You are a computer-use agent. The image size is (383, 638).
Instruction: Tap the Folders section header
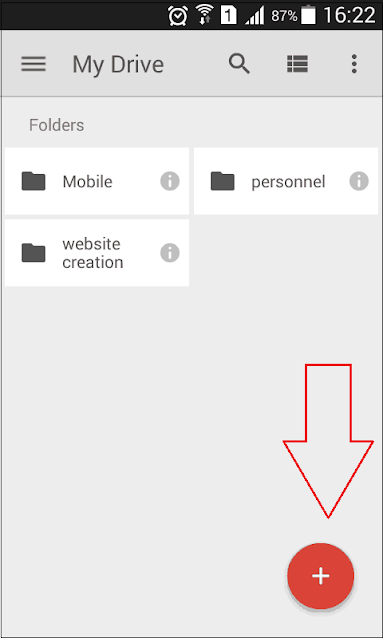coord(57,125)
